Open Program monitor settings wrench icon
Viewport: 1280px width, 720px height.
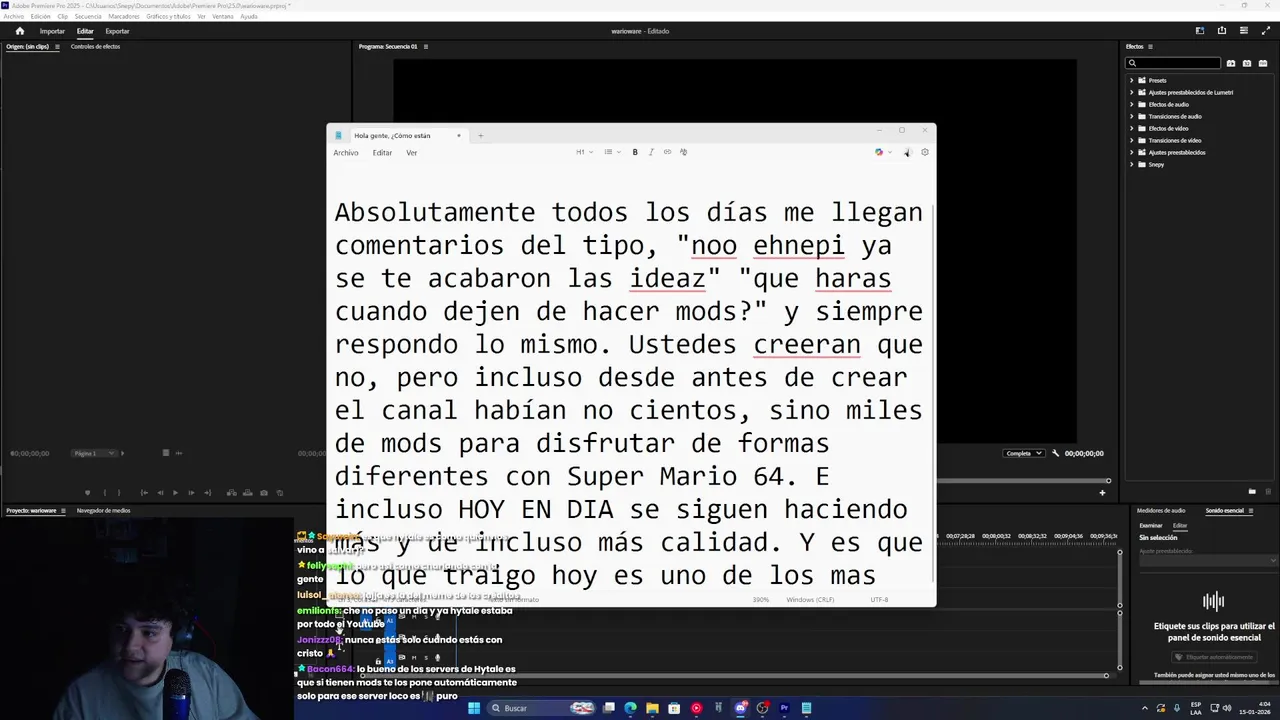[1055, 453]
